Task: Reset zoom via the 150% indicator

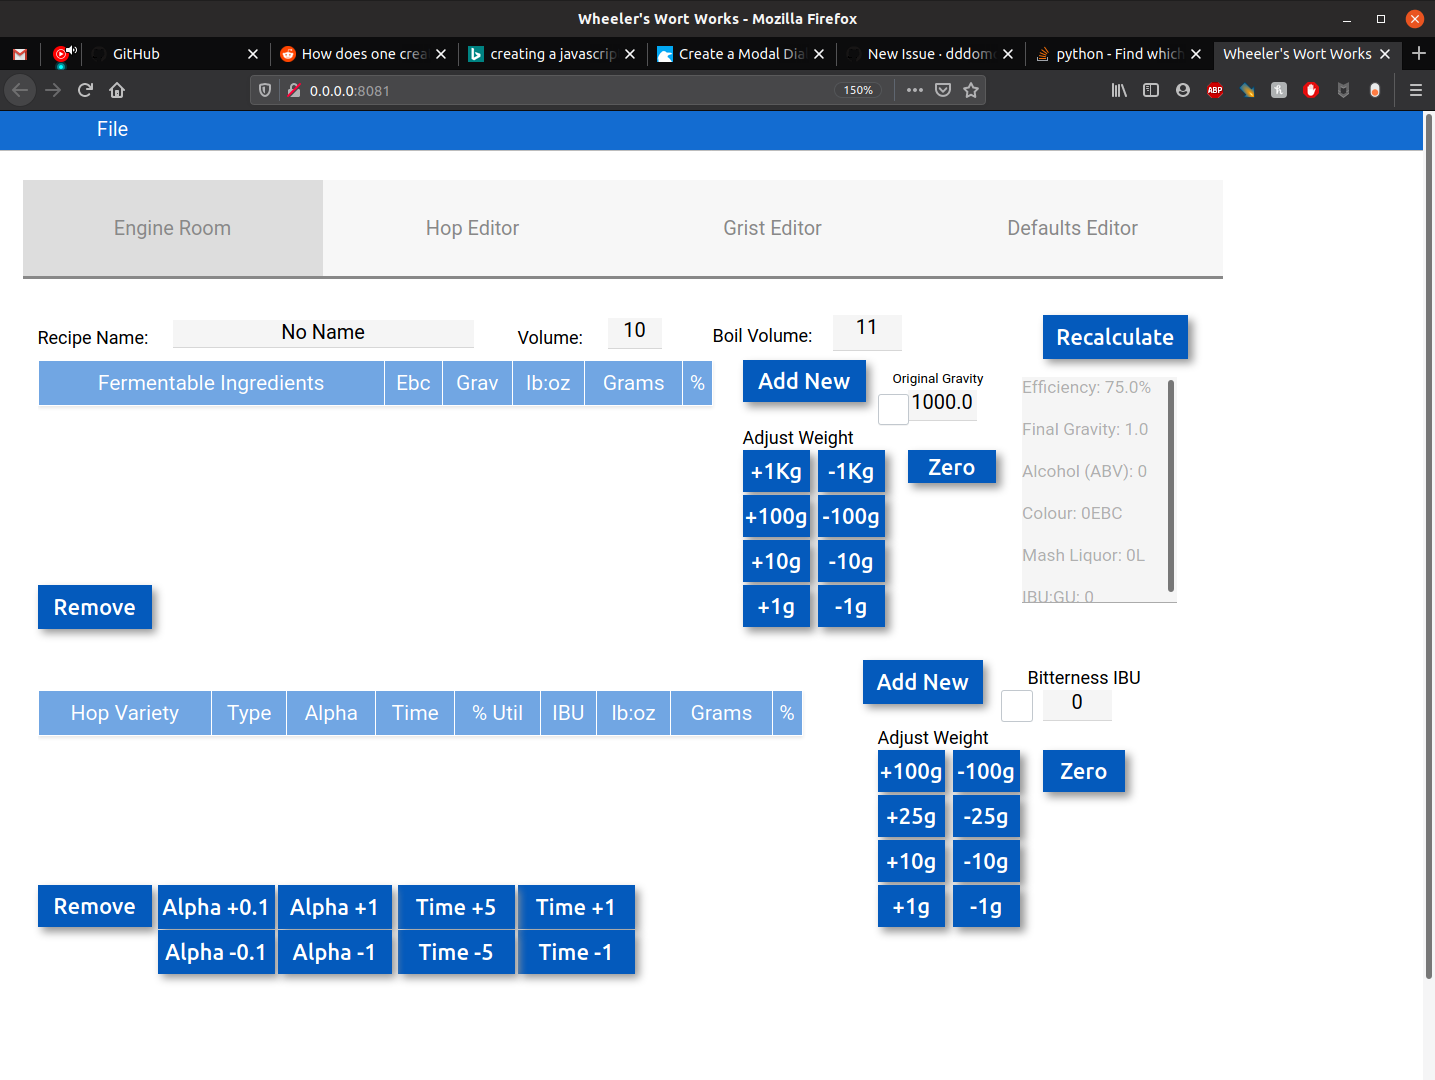Action: point(858,90)
